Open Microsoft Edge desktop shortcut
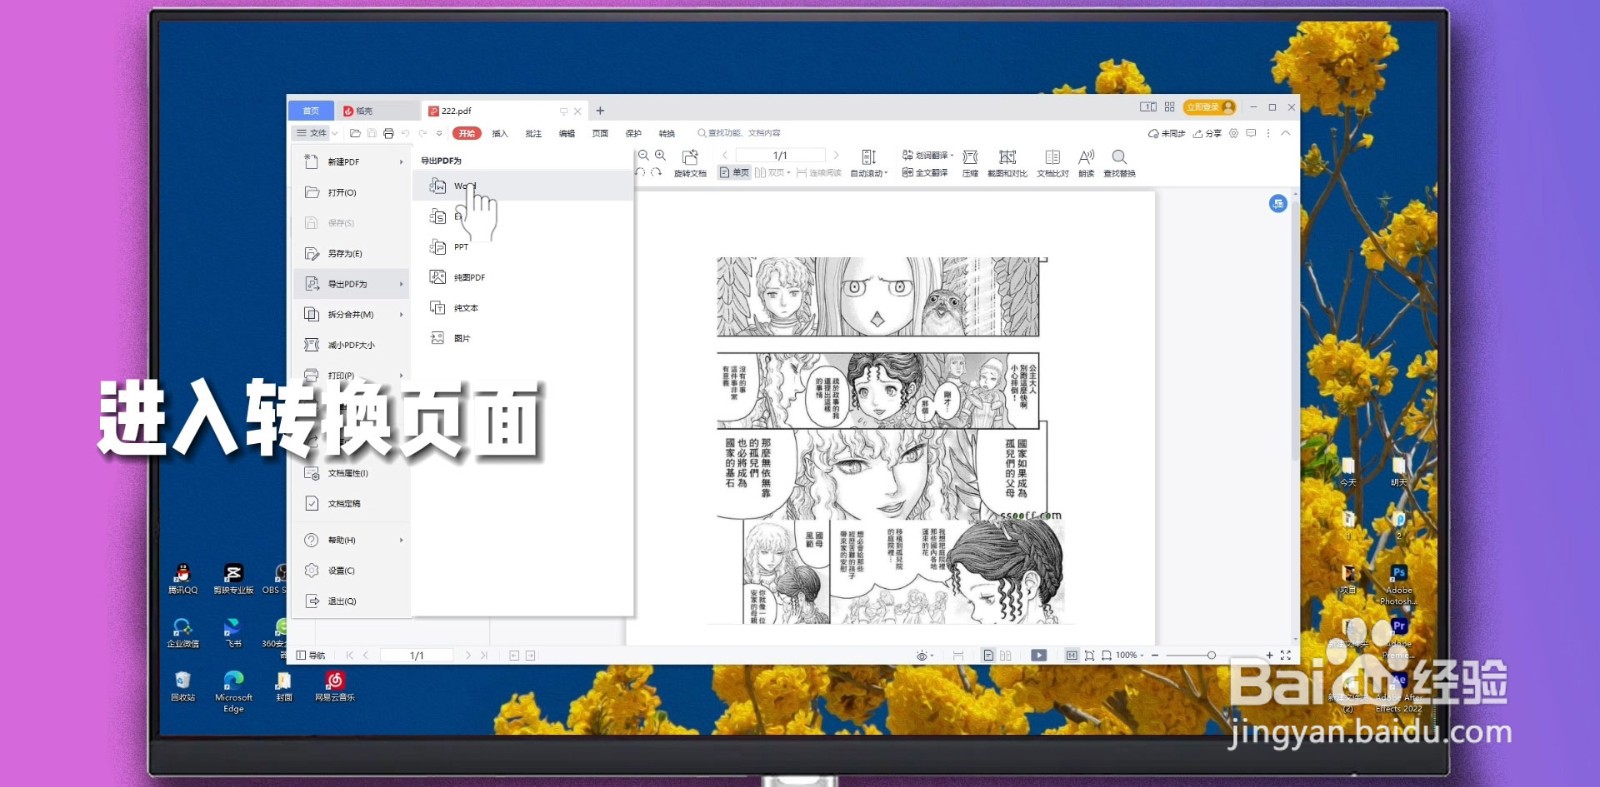Viewport: 1600px width, 787px height. (234, 691)
